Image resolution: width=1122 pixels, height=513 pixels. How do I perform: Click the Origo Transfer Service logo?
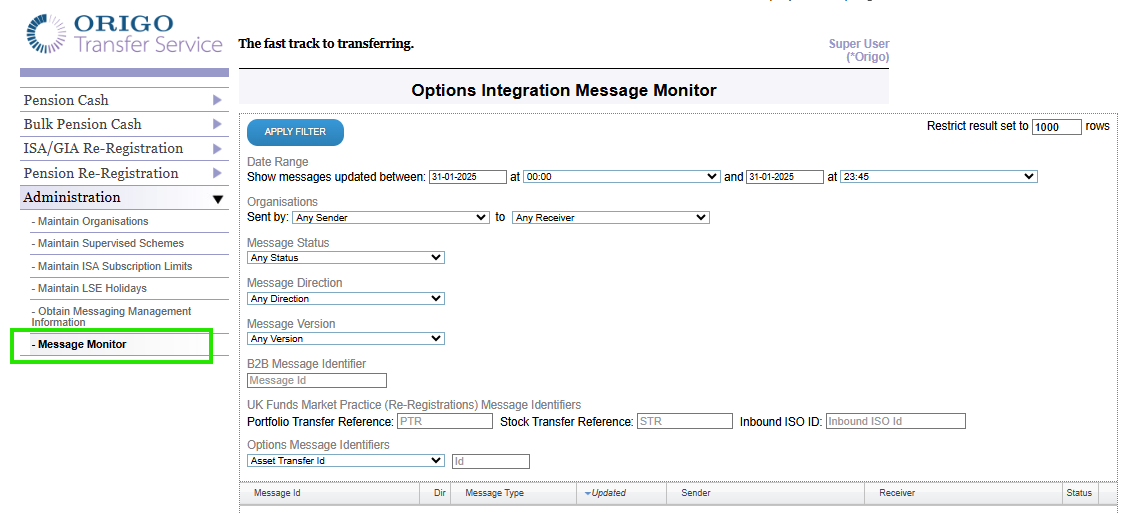click(125, 33)
